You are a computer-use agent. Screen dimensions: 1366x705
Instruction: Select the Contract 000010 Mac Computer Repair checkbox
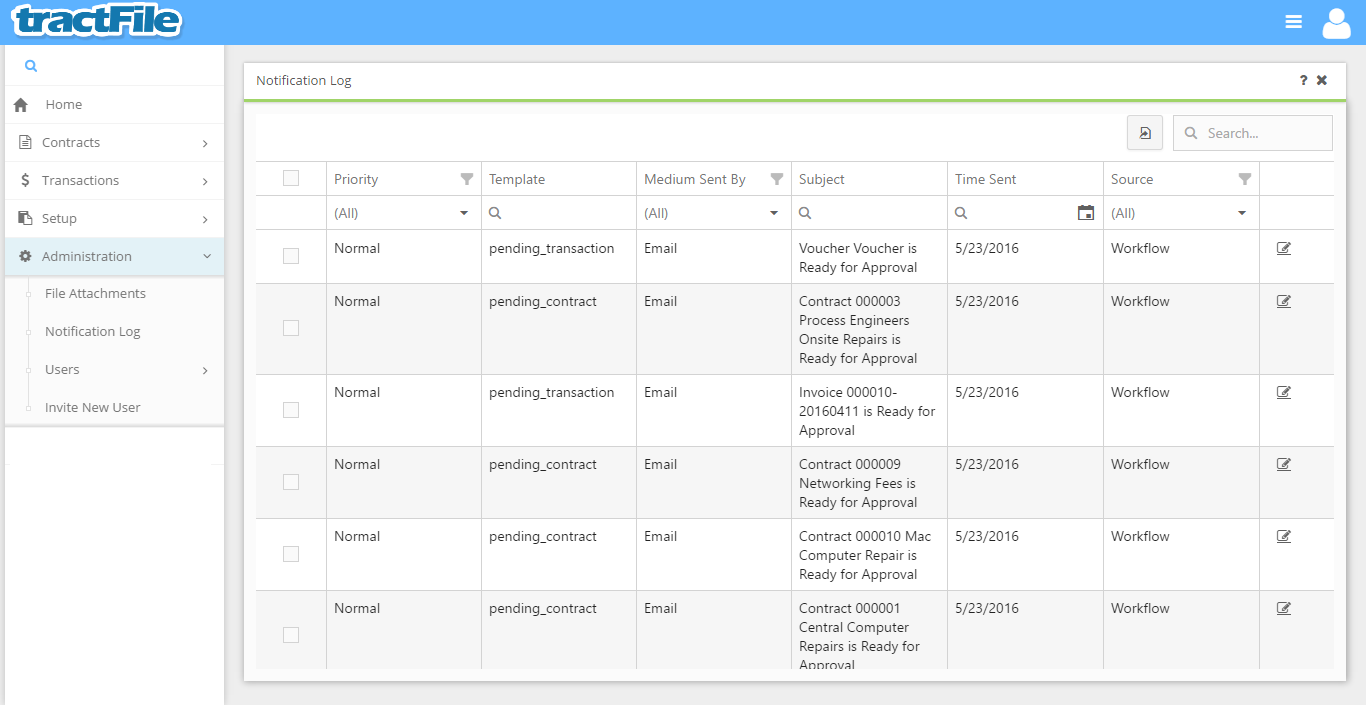pos(291,554)
